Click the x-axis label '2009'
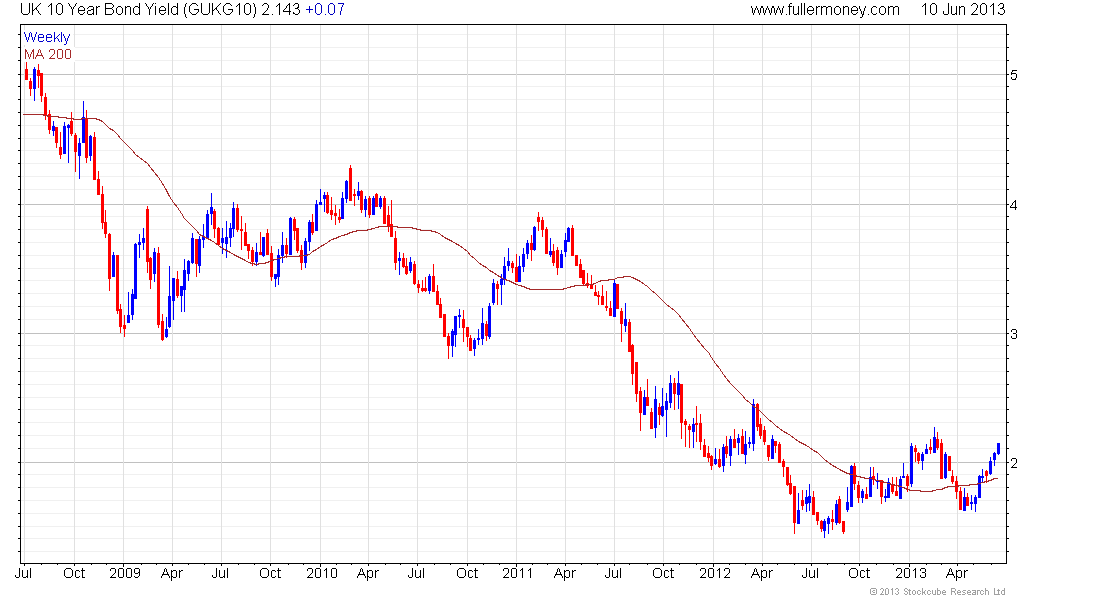 pos(125,573)
